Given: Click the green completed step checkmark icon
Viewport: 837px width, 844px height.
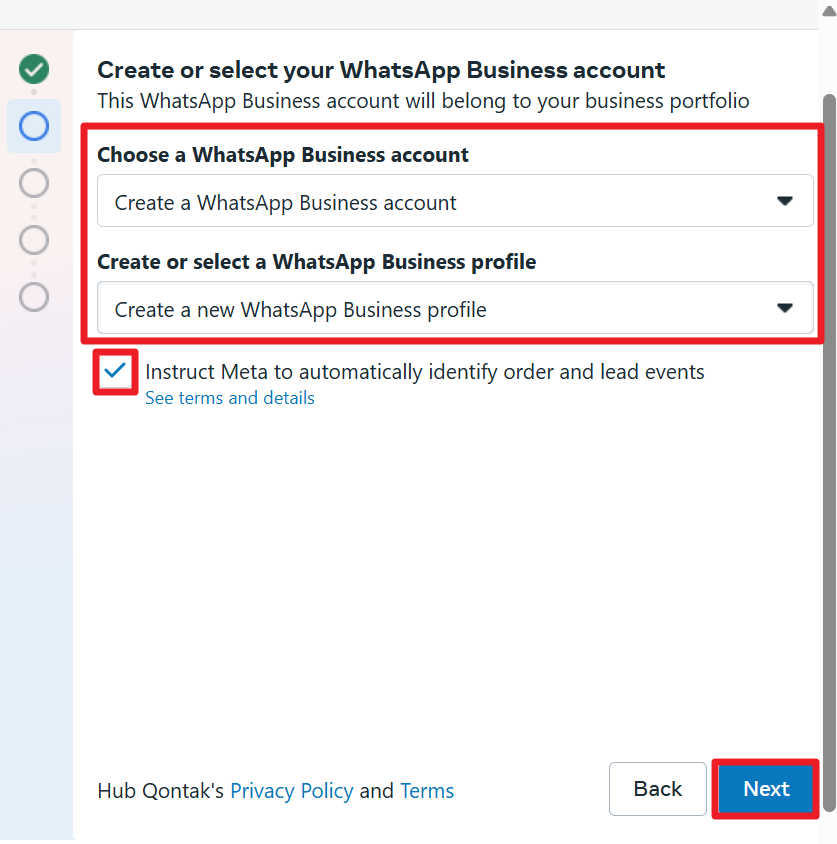Looking at the screenshot, I should coord(34,69).
